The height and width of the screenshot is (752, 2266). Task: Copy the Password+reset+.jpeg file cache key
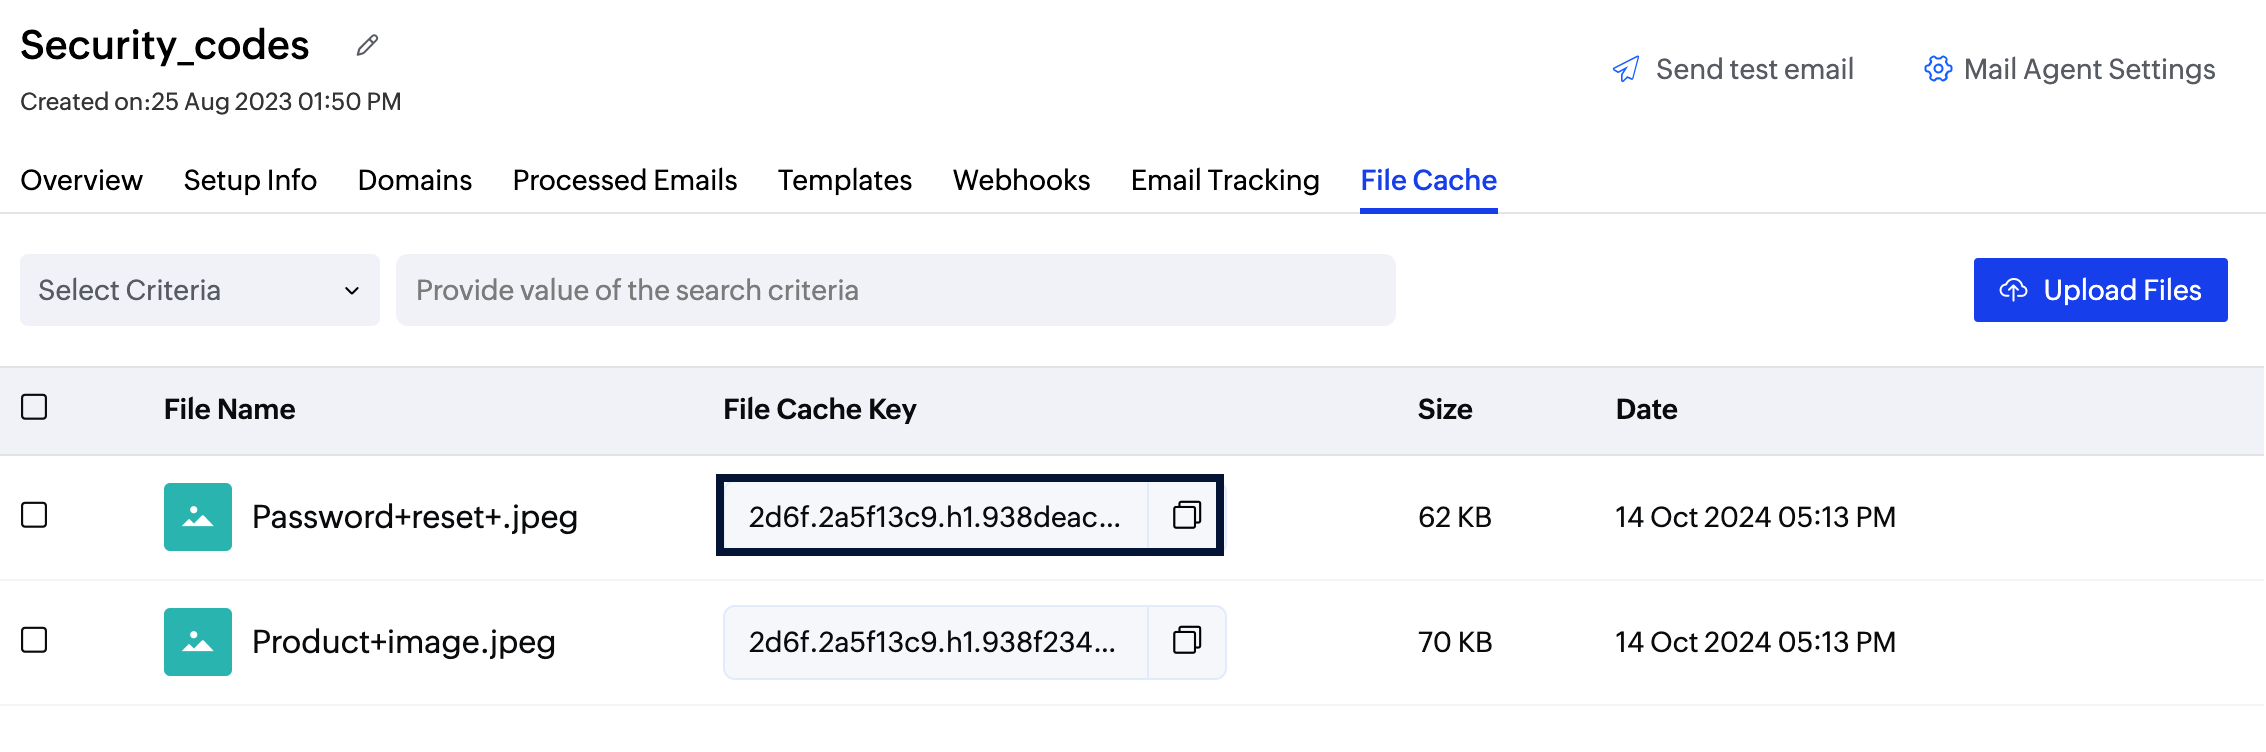pyautogui.click(x=1186, y=515)
